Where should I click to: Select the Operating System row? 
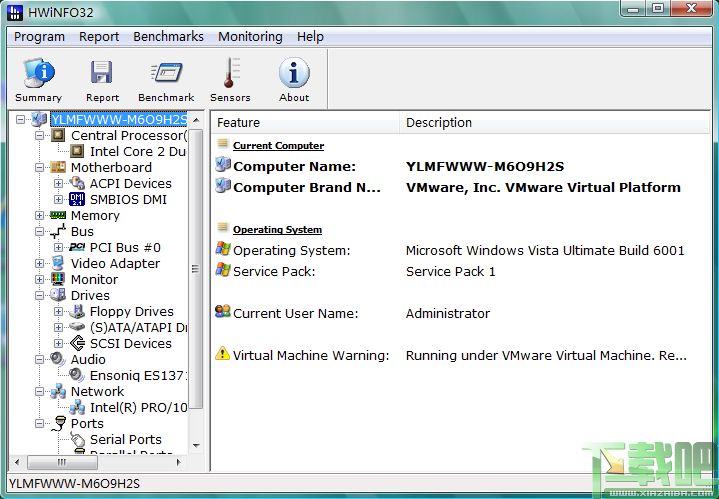[461, 250]
